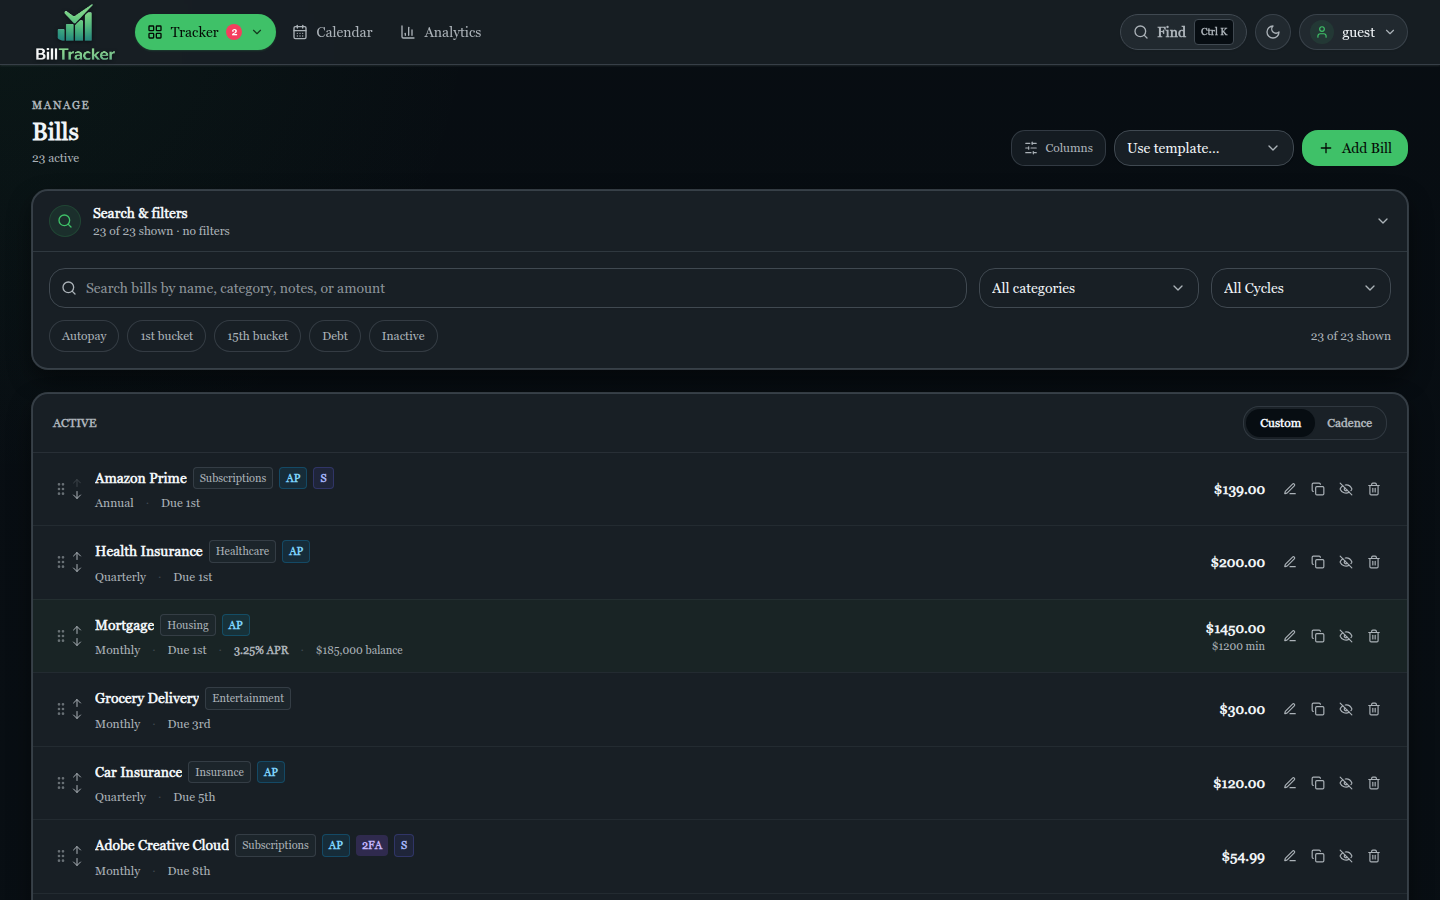Open the Columns settings
This screenshot has width=1440, height=900.
(1058, 148)
